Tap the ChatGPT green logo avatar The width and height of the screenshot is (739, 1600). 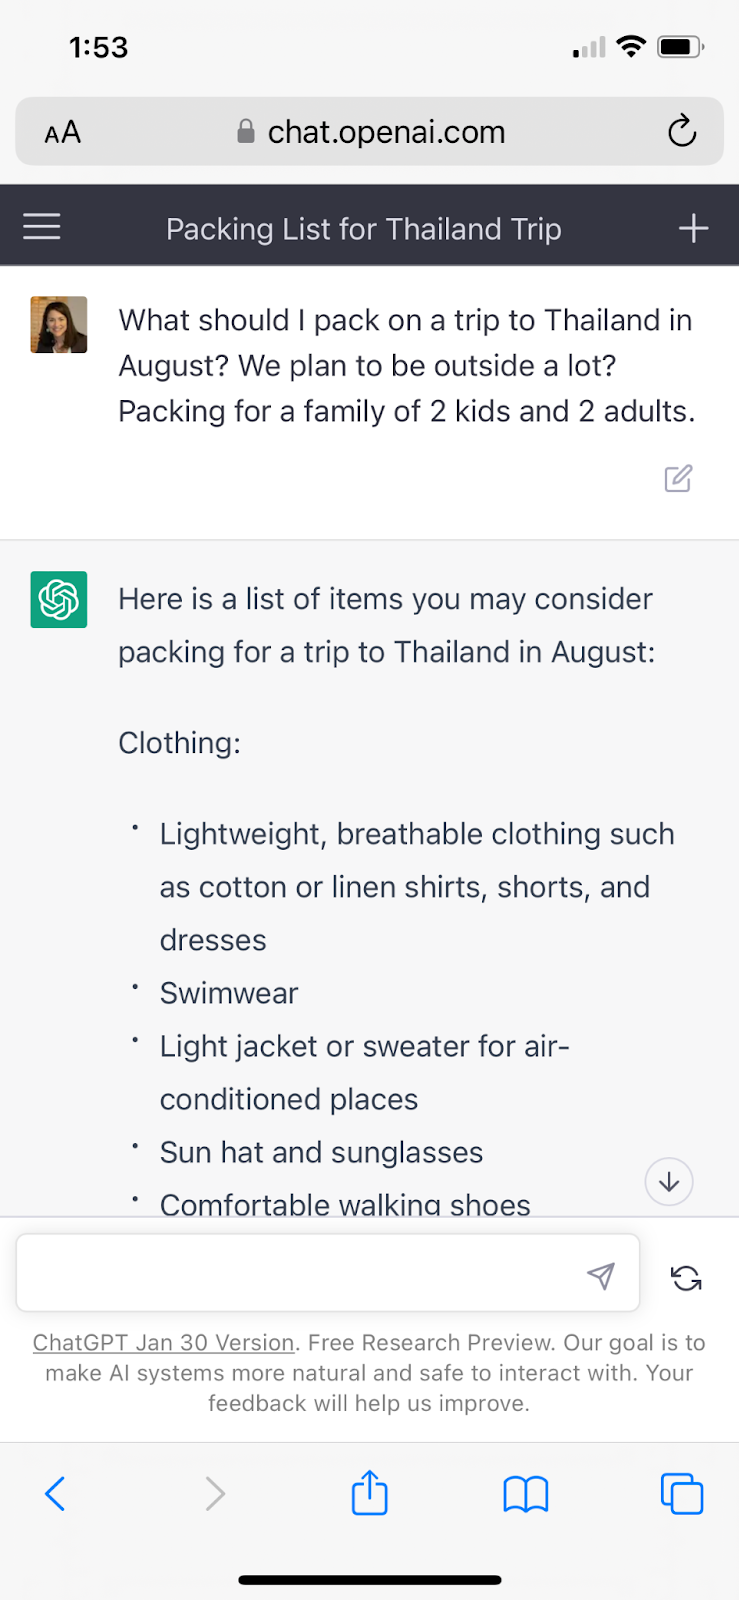click(59, 599)
